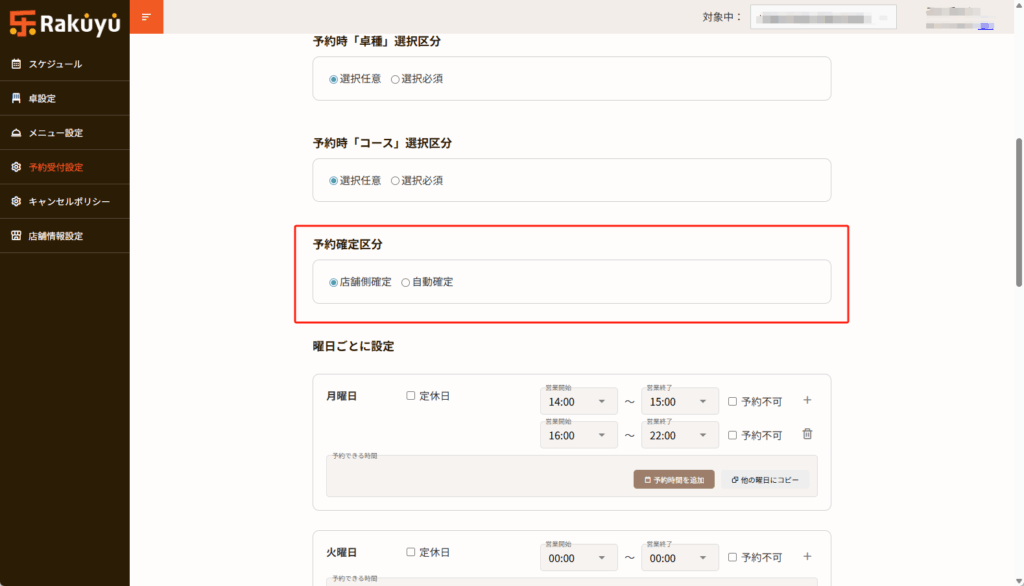Check 予約不可 on Monday's 14:00 row
The height and width of the screenshot is (586, 1024).
click(732, 402)
